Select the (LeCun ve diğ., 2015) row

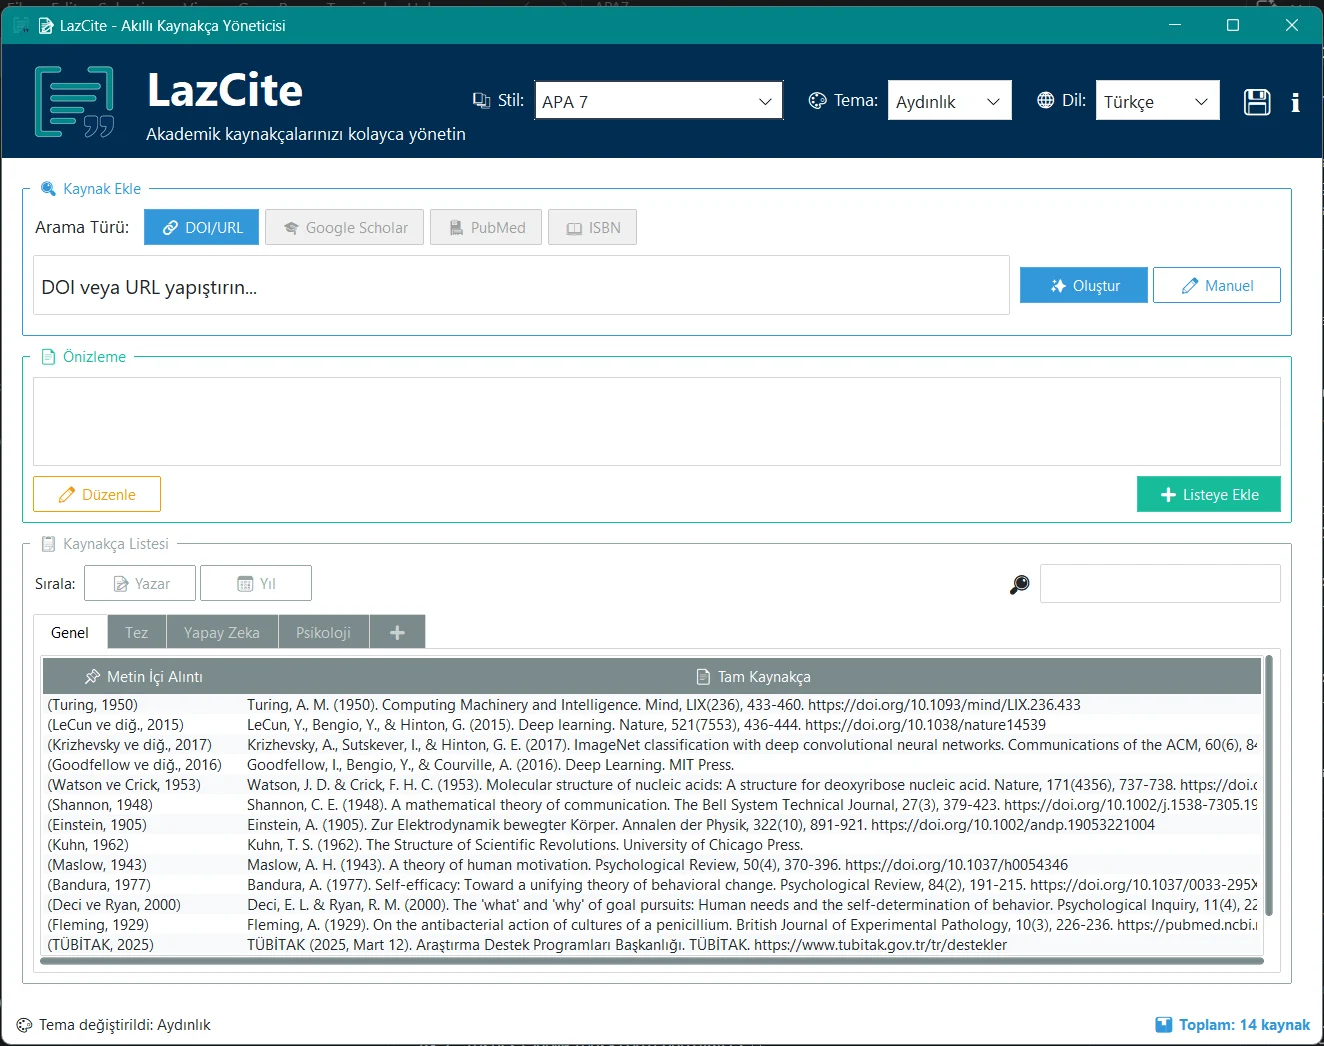pos(652,725)
